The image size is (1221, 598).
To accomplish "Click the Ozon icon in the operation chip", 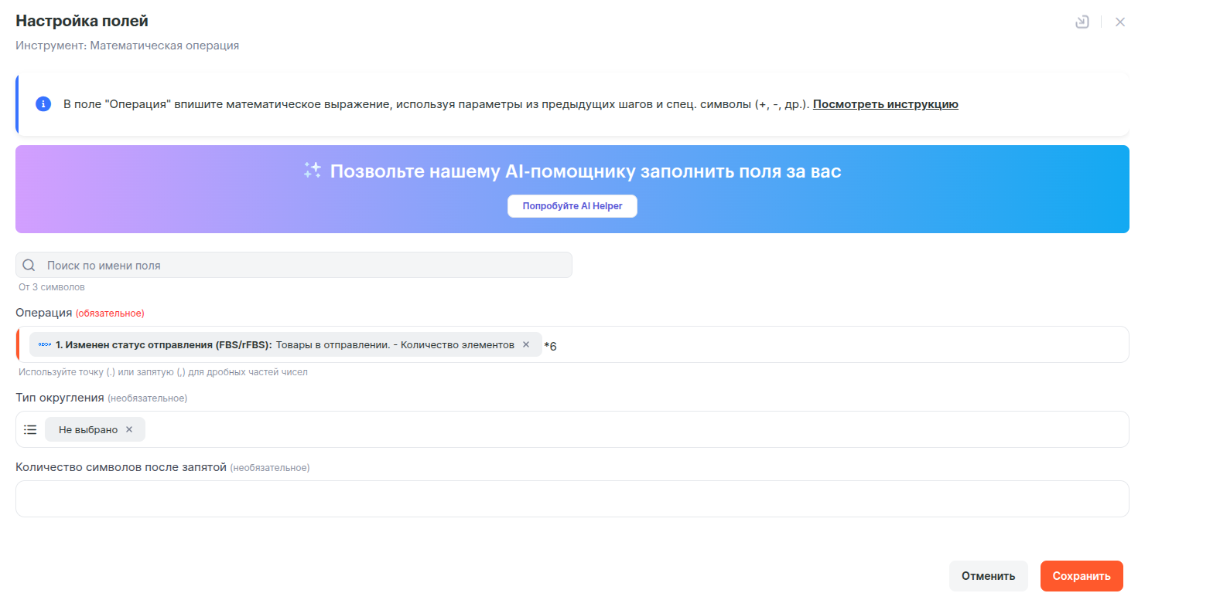I will click(44, 345).
